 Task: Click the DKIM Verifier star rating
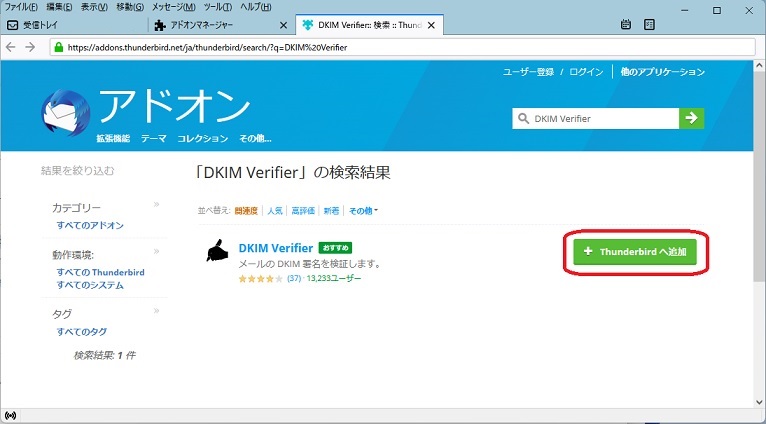pos(260,278)
